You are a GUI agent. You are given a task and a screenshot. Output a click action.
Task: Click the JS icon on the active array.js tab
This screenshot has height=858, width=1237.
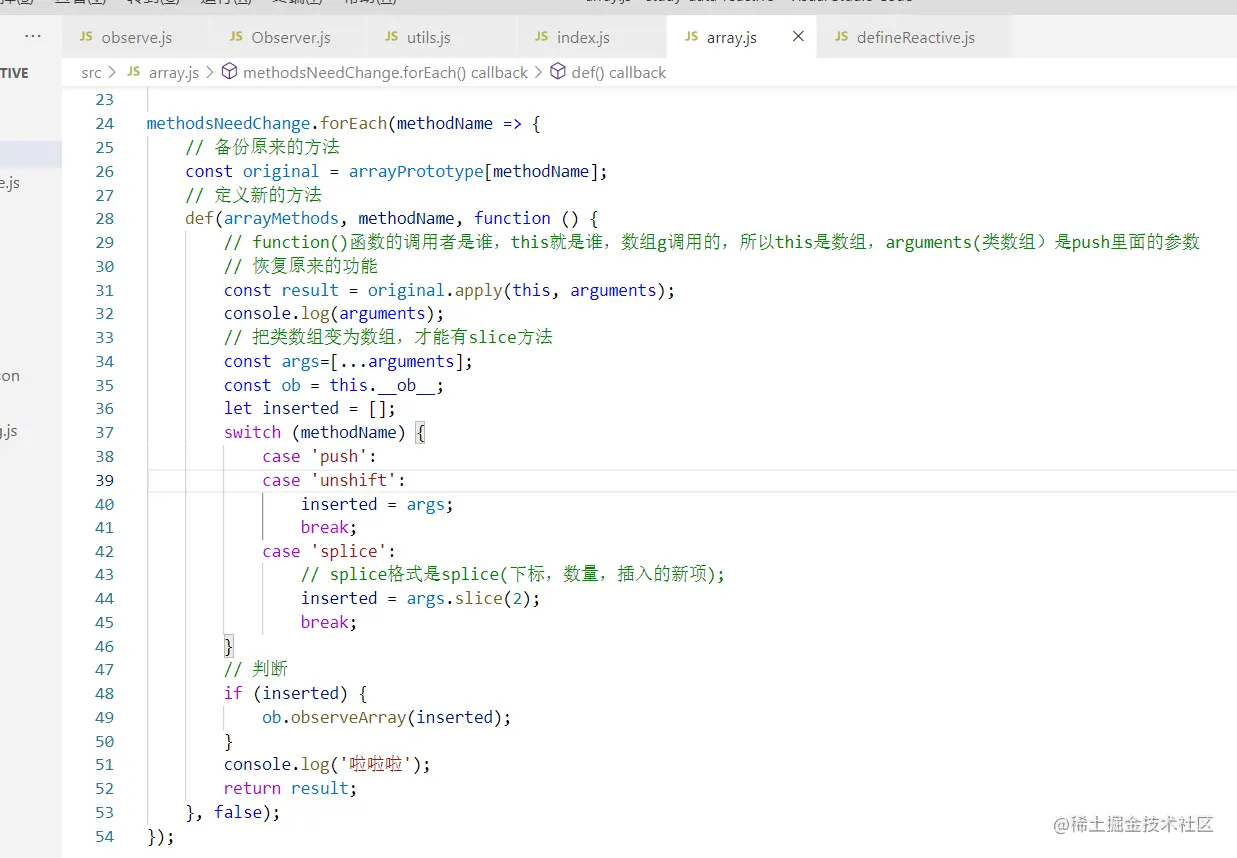tap(691, 37)
